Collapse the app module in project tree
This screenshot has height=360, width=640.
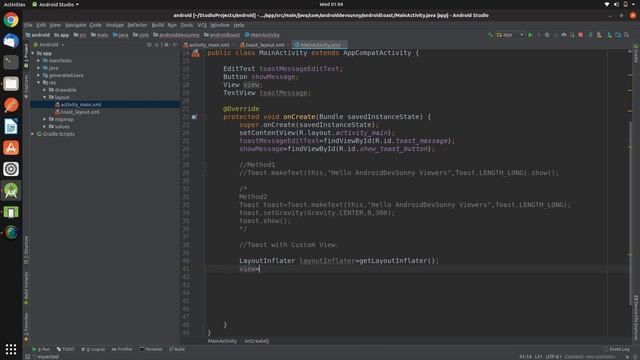[x=33, y=53]
